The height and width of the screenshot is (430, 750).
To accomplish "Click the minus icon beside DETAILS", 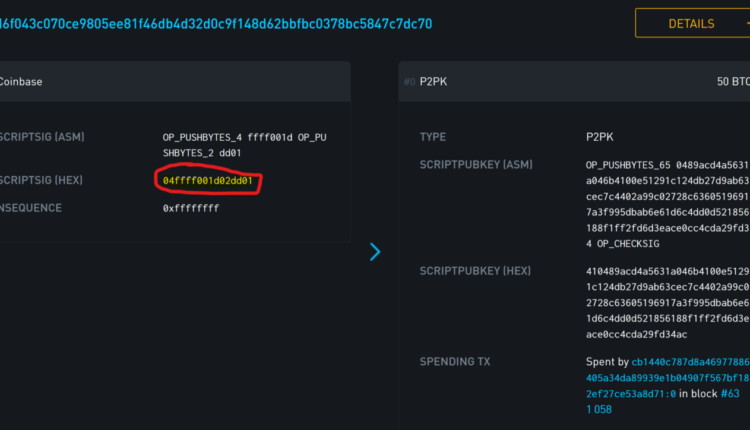I will click(745, 23).
